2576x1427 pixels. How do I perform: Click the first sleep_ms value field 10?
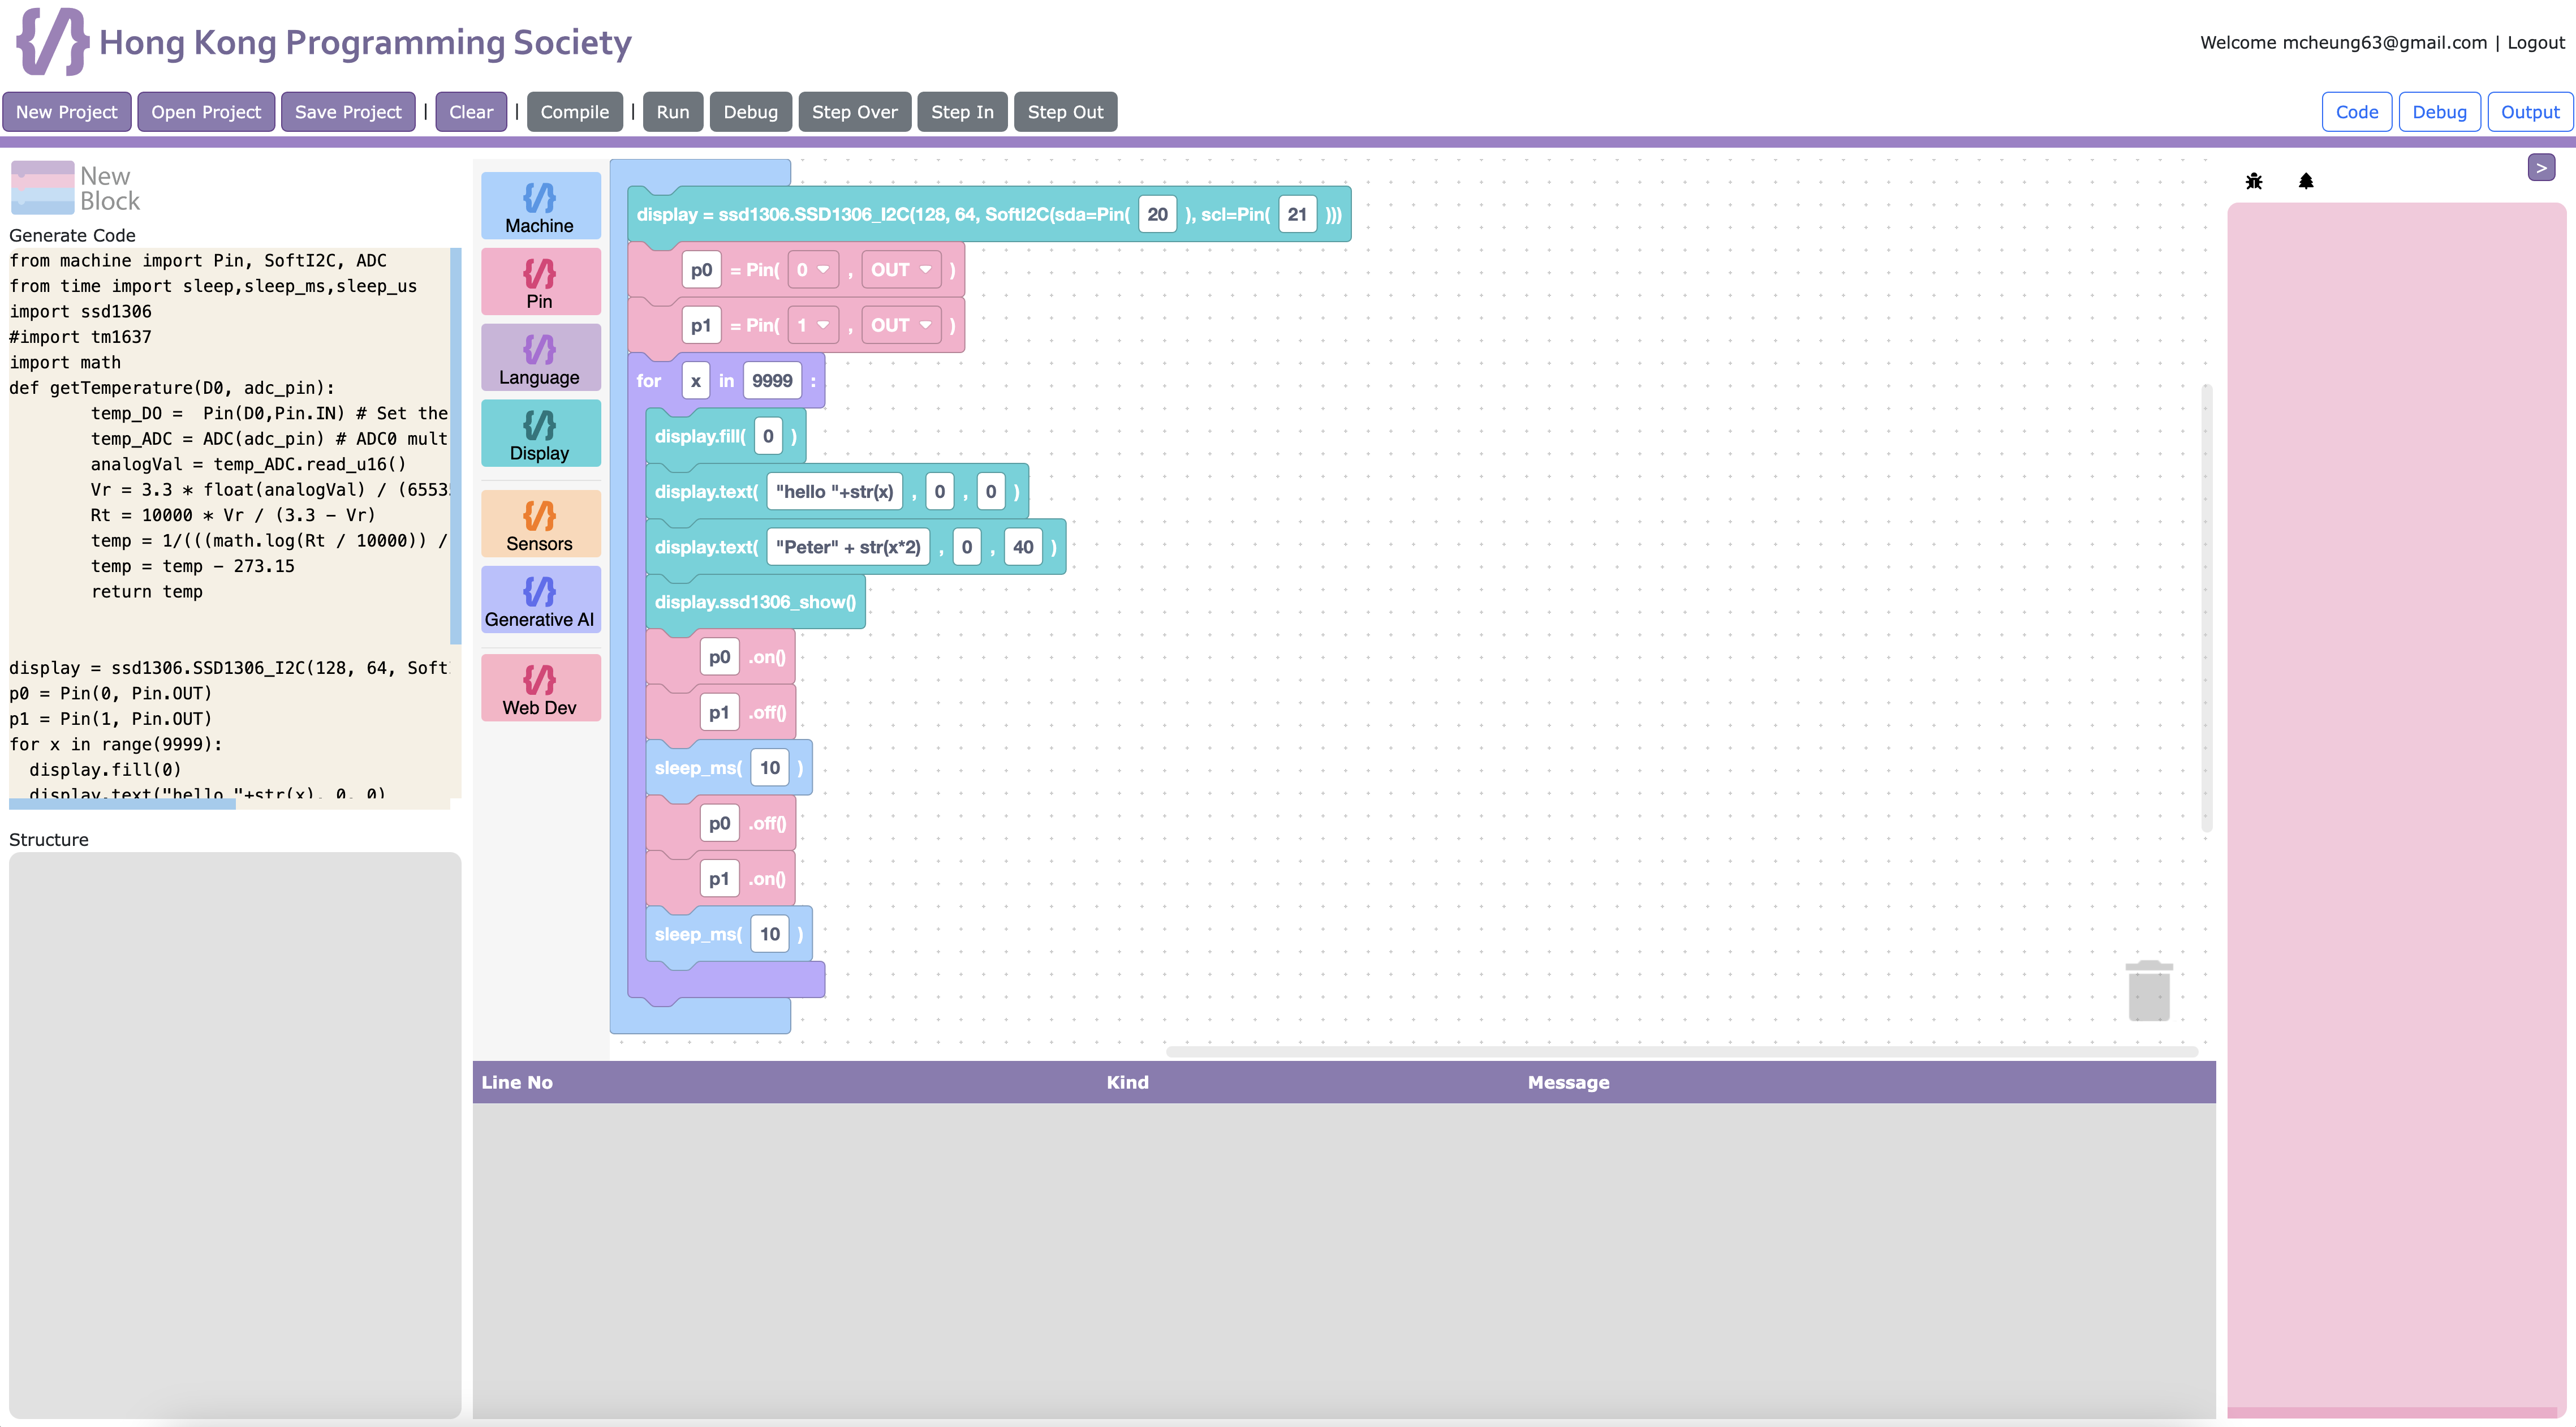tap(770, 768)
